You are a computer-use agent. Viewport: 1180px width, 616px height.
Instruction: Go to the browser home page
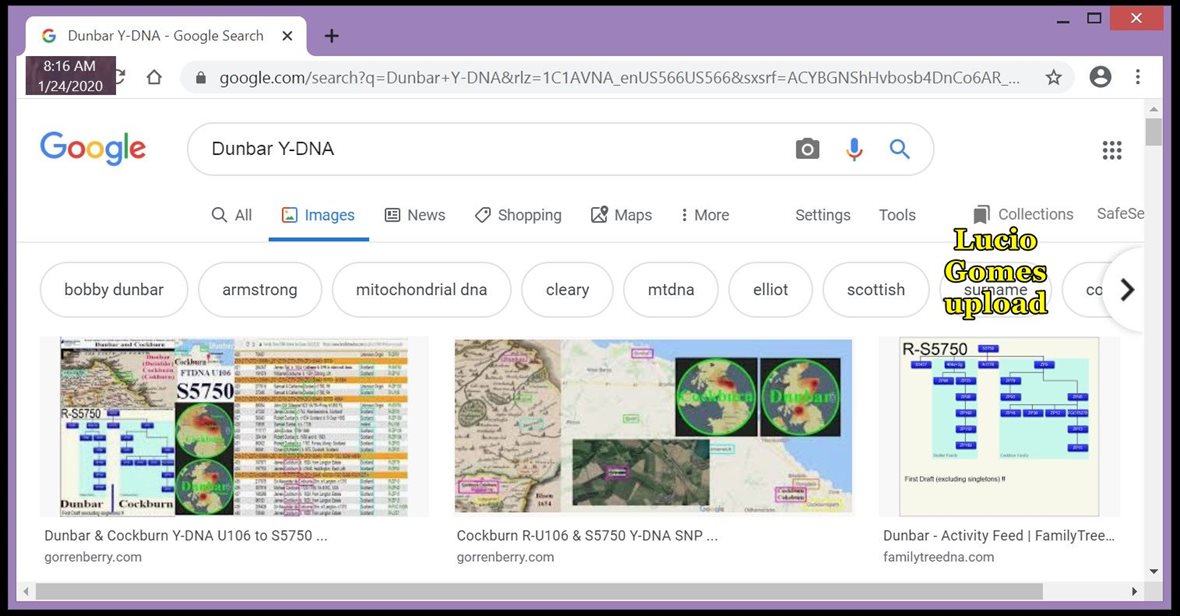[x=154, y=77]
